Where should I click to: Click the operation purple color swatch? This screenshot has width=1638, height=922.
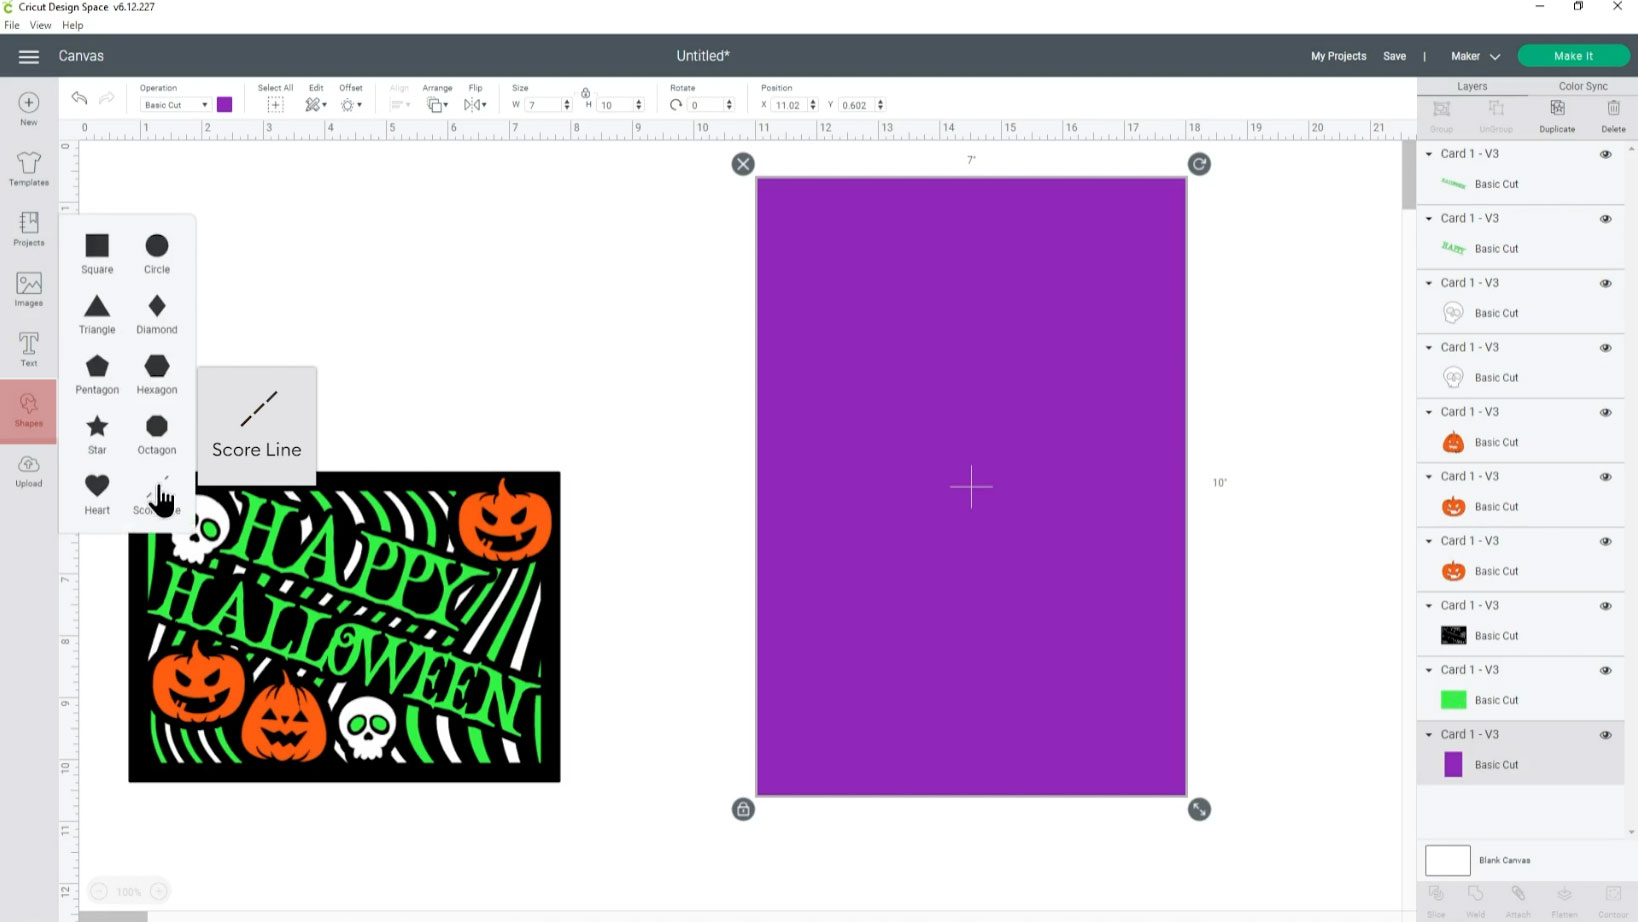pyautogui.click(x=225, y=105)
